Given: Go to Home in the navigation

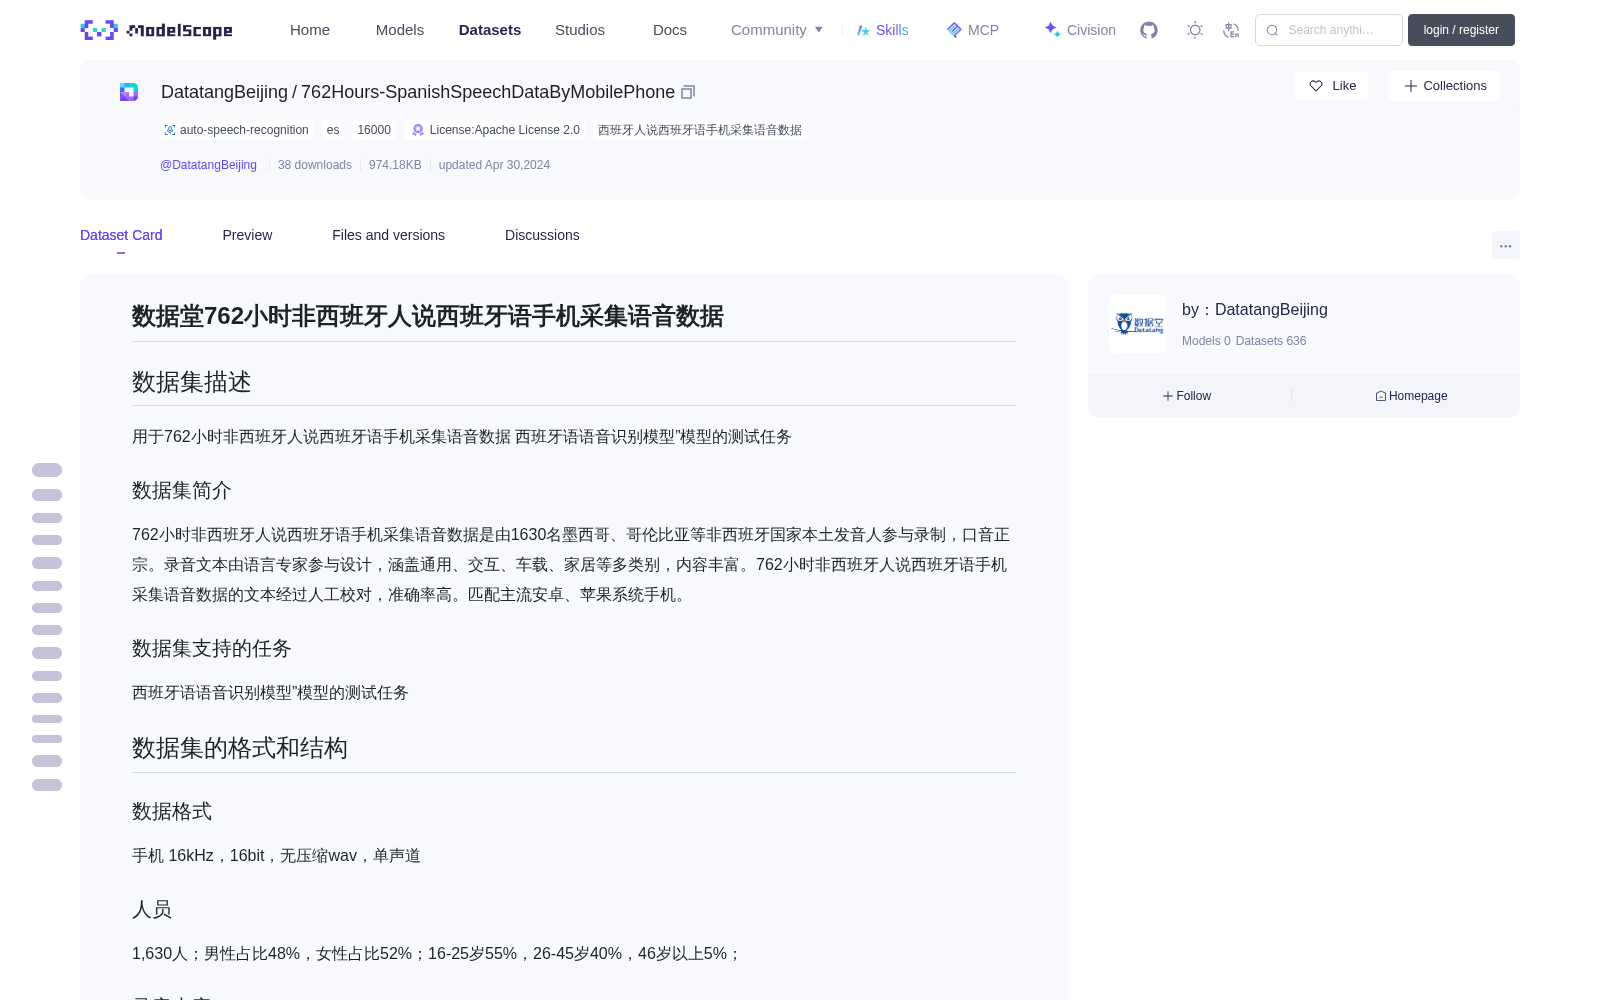Looking at the screenshot, I should (x=310, y=30).
